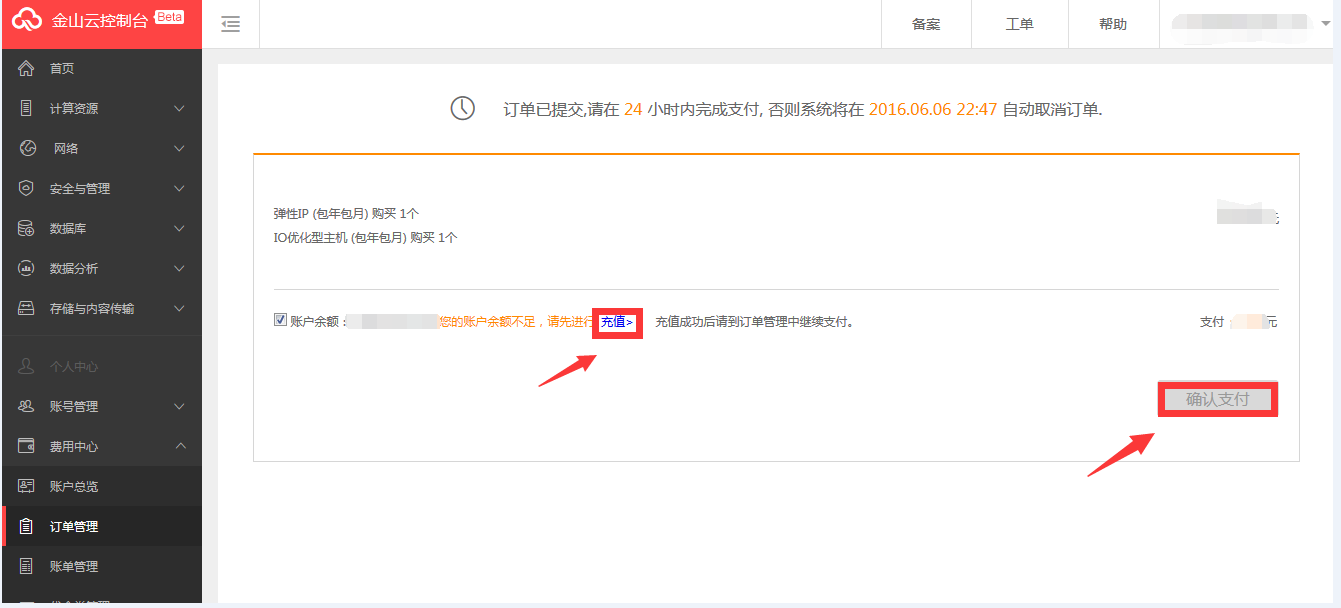This screenshot has width=1341, height=608.
Task: Expand the 账号管理 section arrow
Action: pyautogui.click(x=179, y=406)
